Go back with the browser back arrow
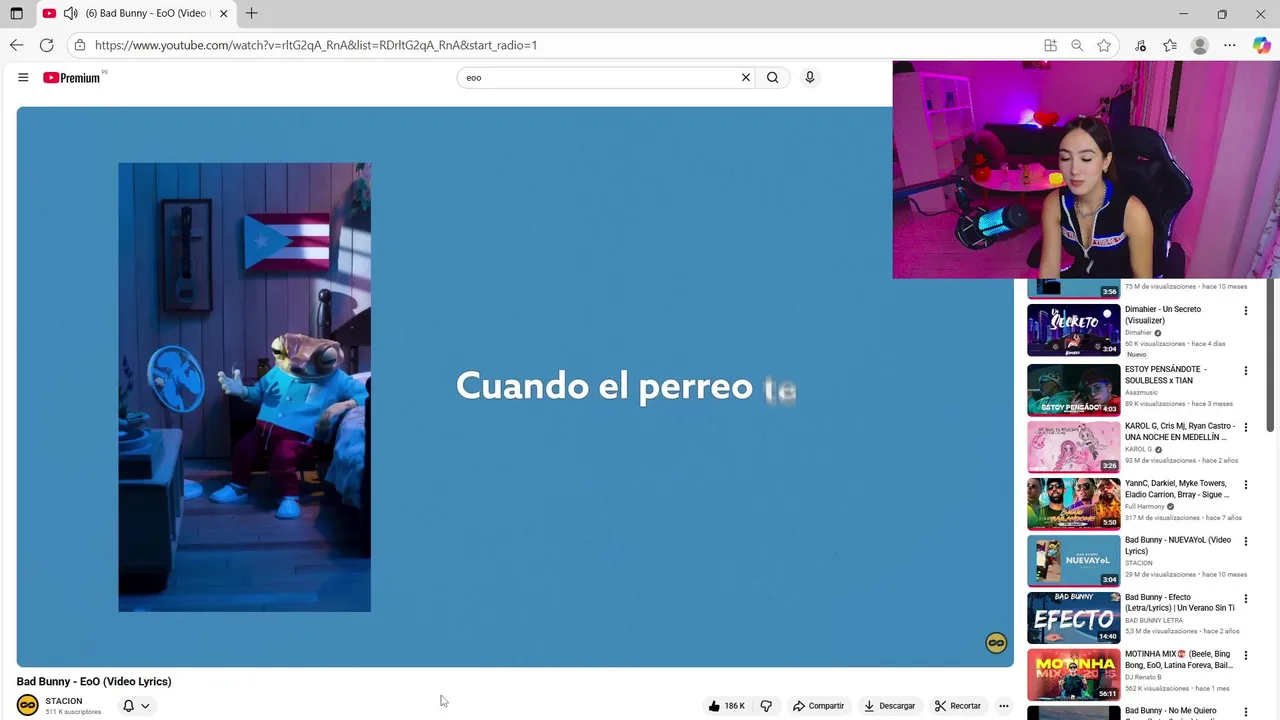The height and width of the screenshot is (720, 1280). coord(16,45)
